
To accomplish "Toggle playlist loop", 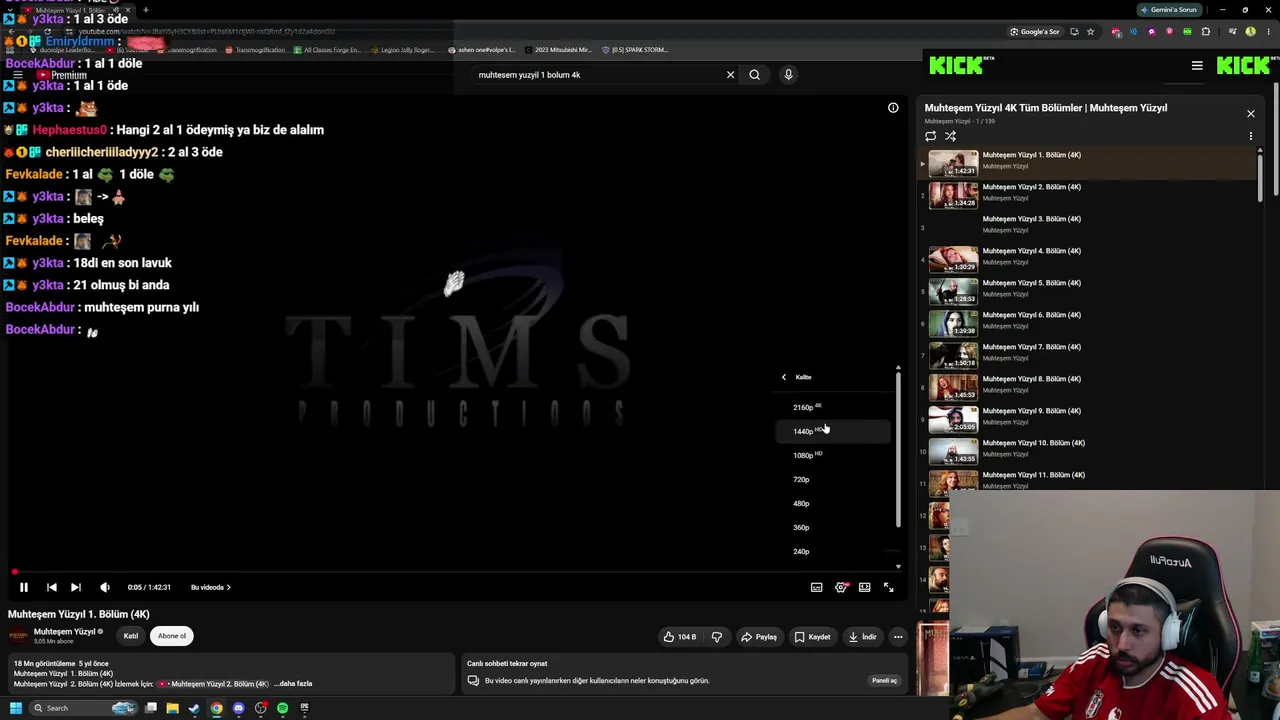I will tap(931, 136).
